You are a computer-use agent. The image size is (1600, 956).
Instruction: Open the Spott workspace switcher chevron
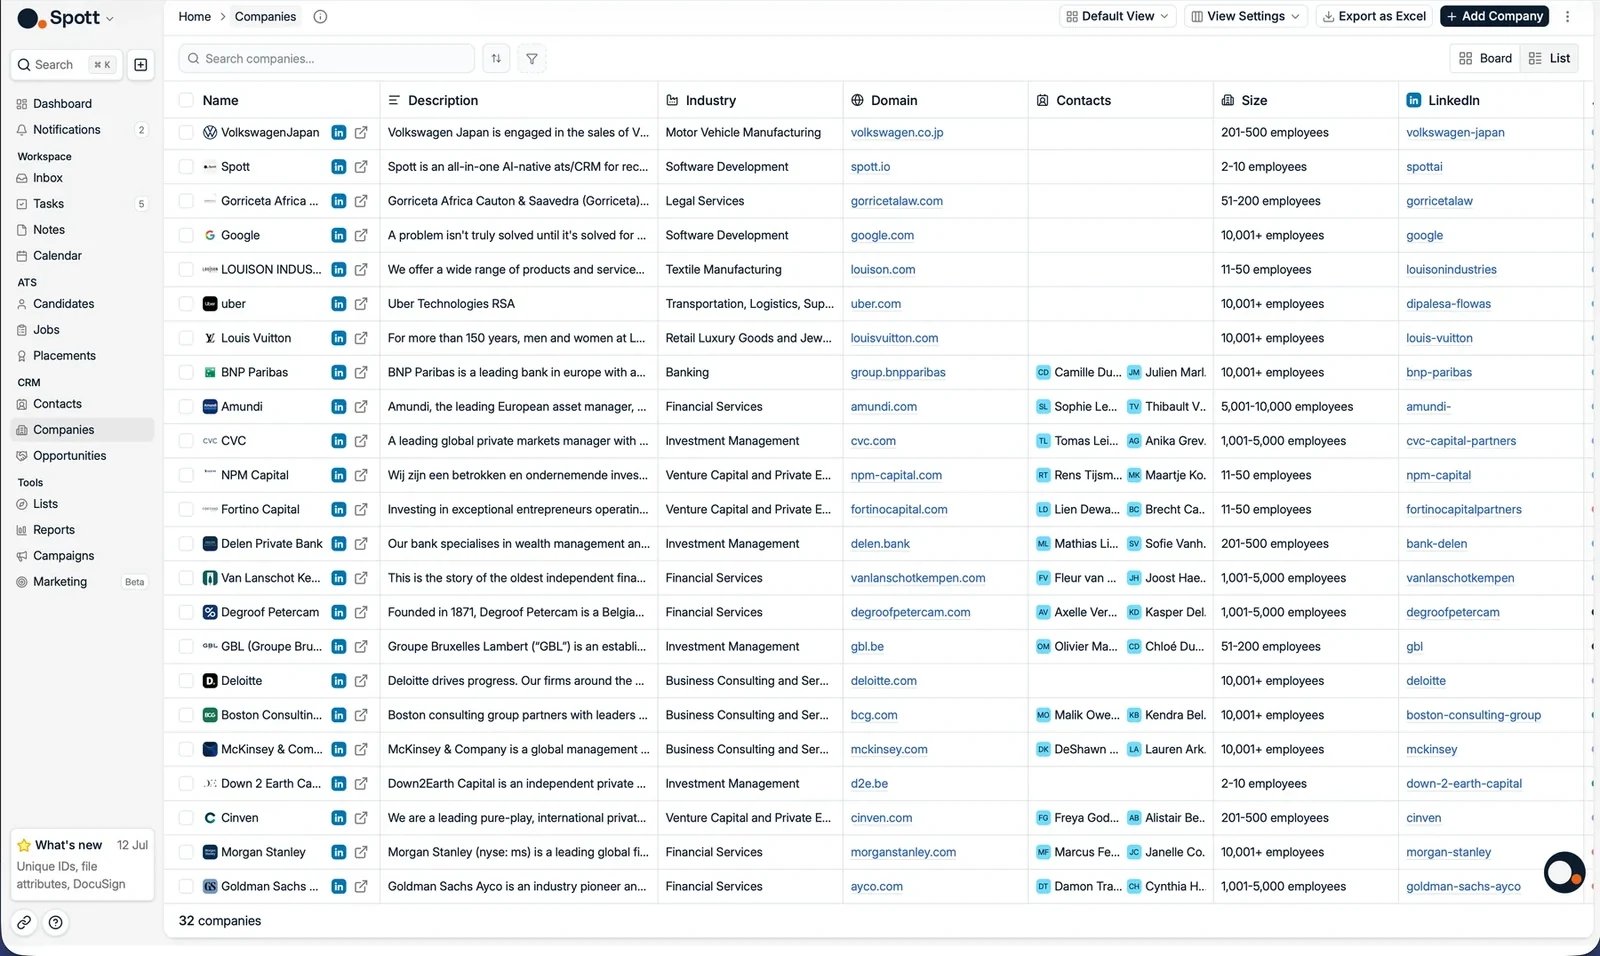[110, 19]
